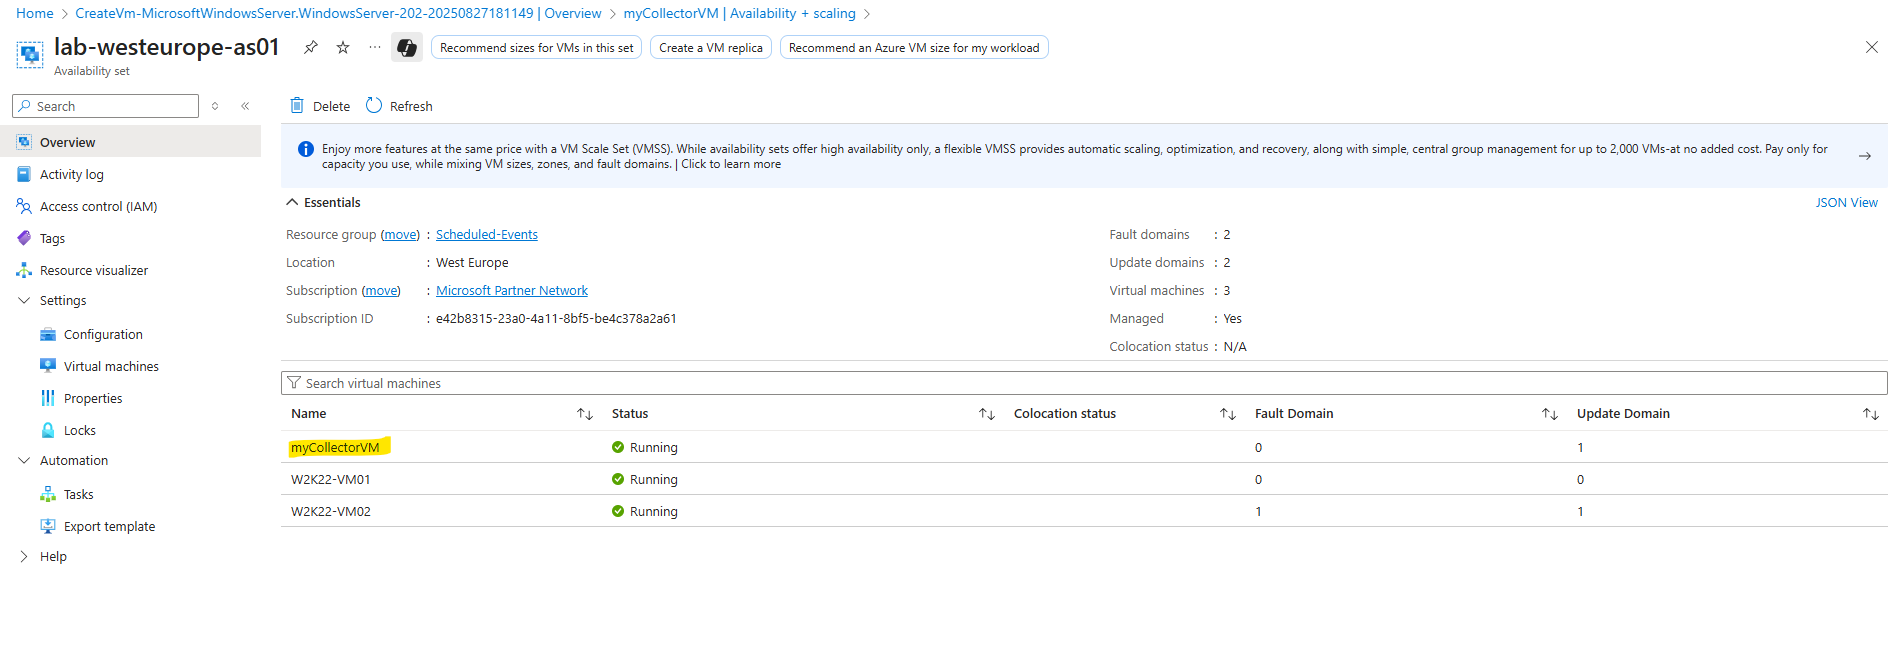Open the VMSS info banner arrow
Image resolution: width=1903 pixels, height=664 pixels.
coord(1865,156)
